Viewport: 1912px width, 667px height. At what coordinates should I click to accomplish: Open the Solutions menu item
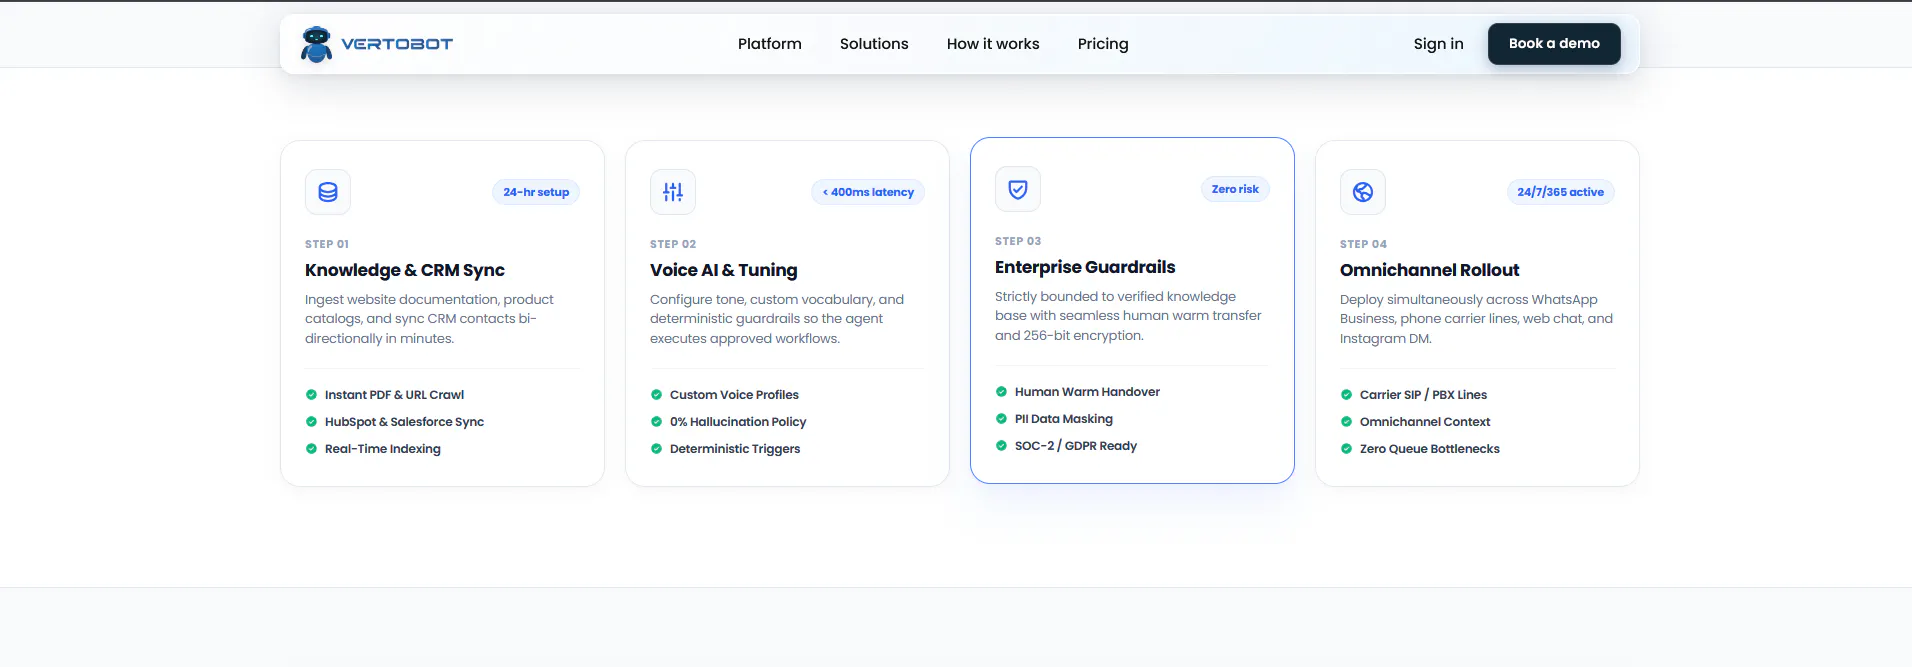(874, 44)
